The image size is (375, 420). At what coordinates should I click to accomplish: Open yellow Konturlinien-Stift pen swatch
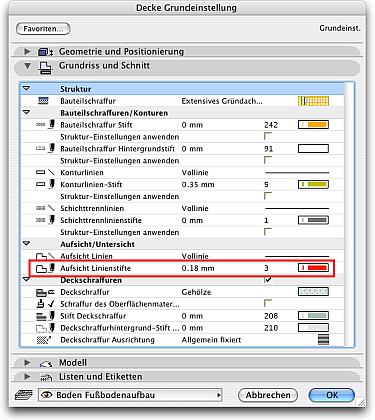[313, 184]
